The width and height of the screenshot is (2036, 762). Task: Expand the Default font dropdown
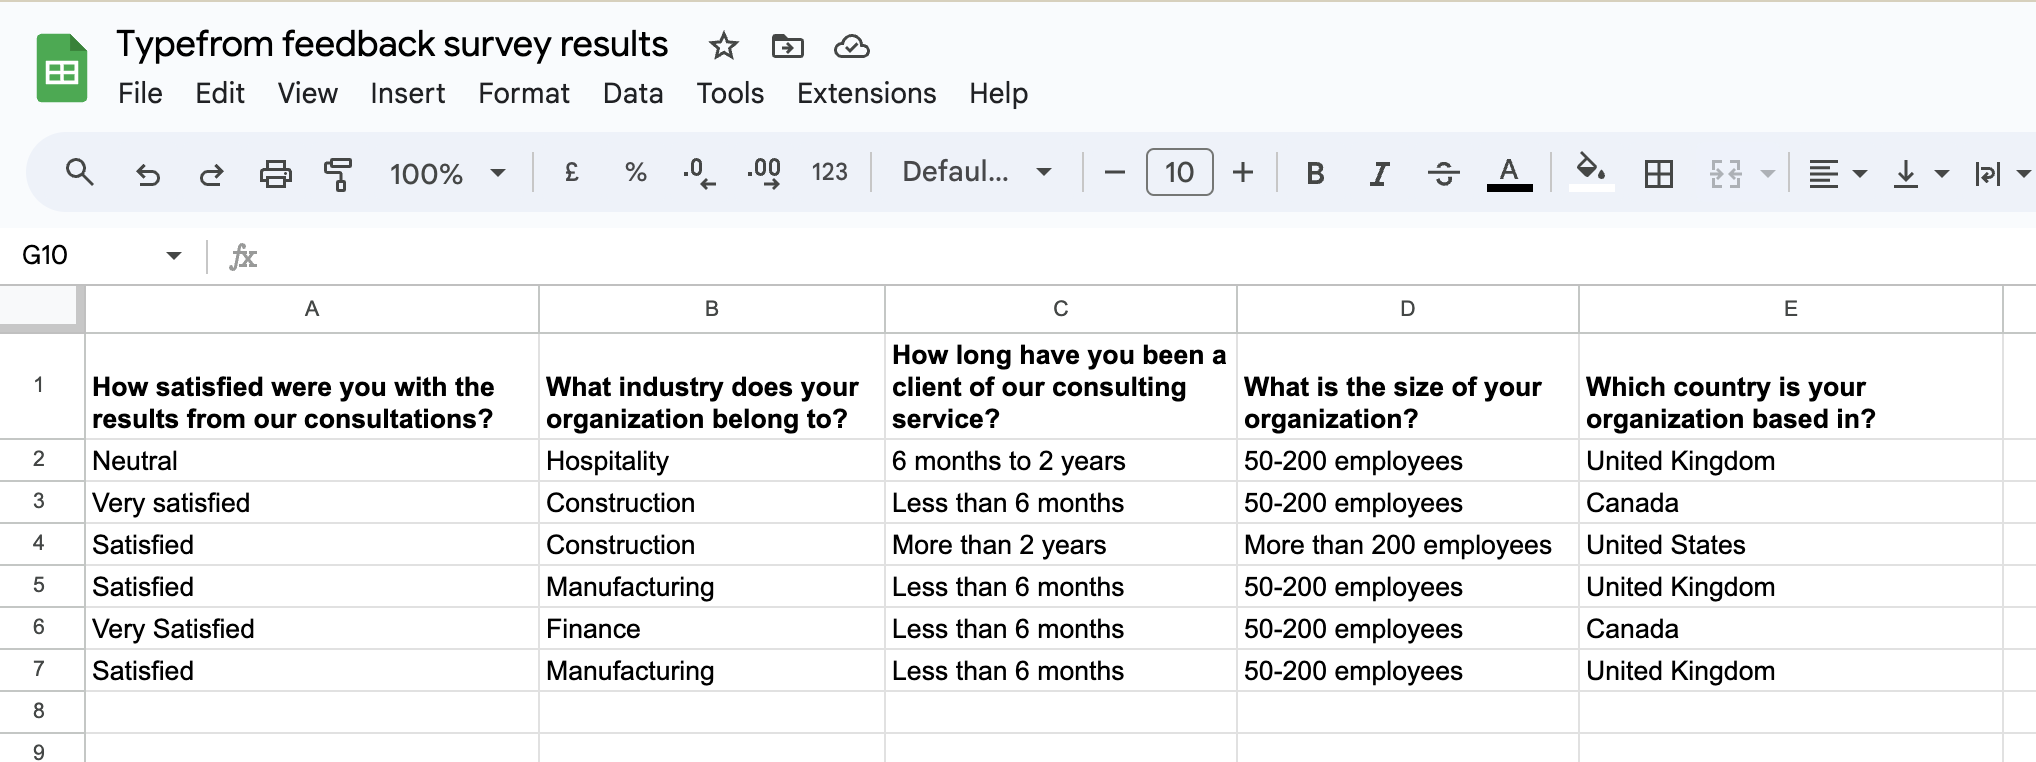coord(977,173)
